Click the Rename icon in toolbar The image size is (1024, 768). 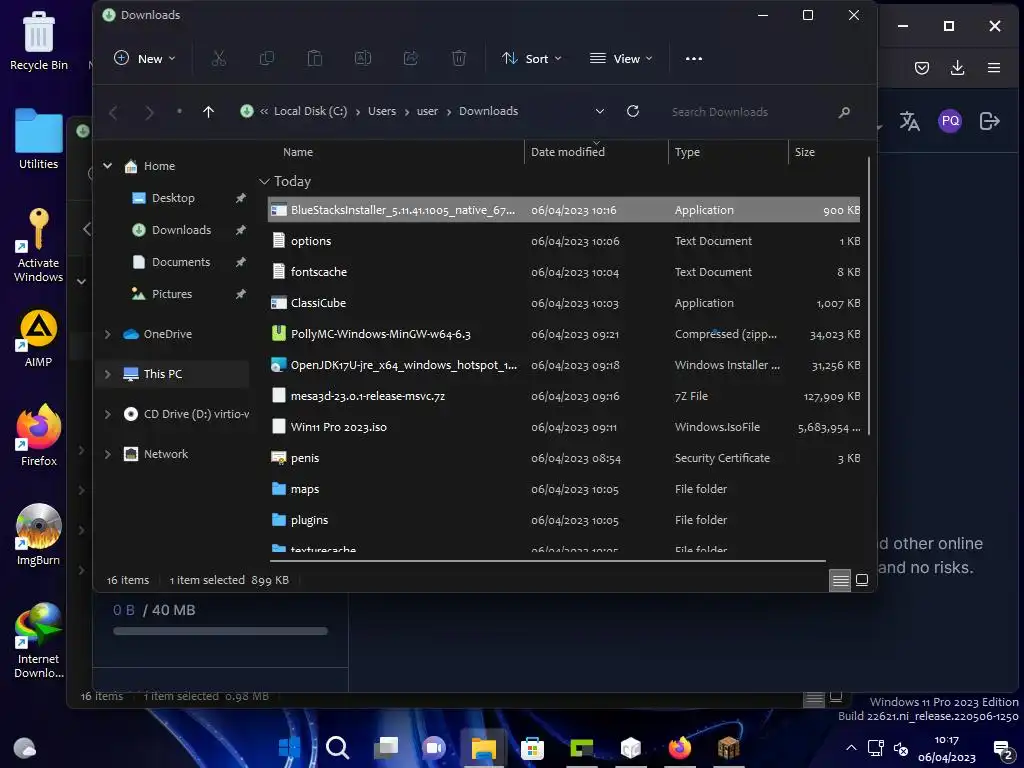coord(362,58)
